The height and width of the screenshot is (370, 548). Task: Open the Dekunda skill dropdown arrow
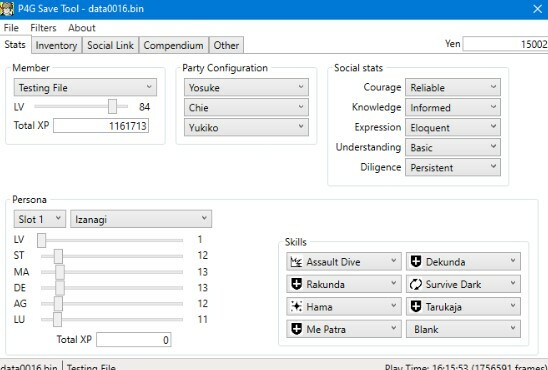(513, 261)
